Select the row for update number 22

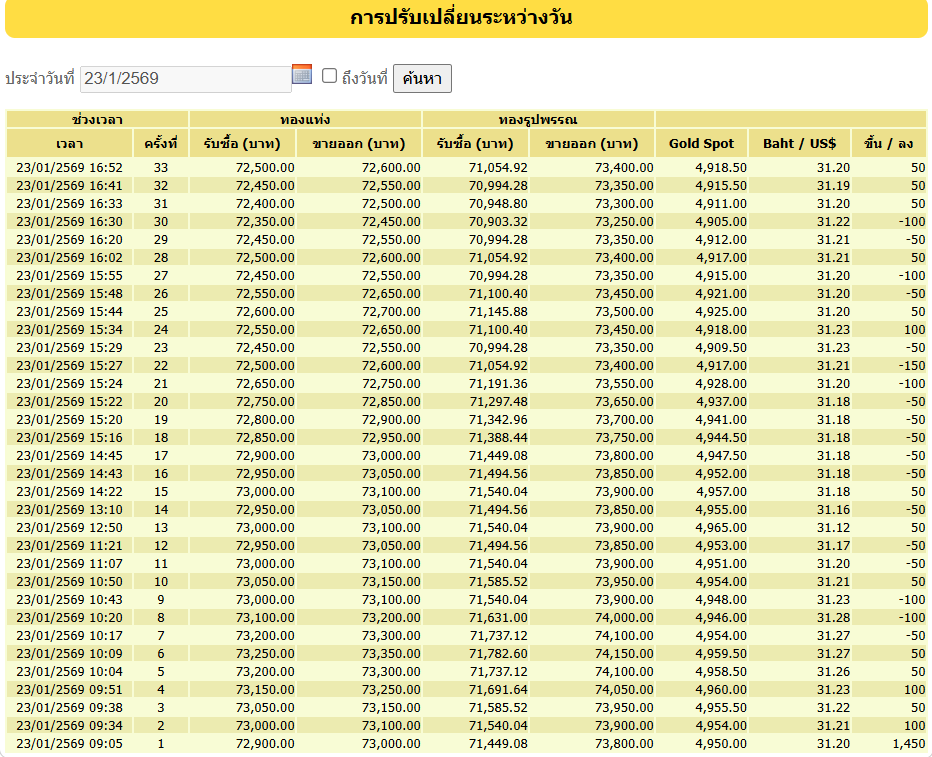[x=466, y=365]
